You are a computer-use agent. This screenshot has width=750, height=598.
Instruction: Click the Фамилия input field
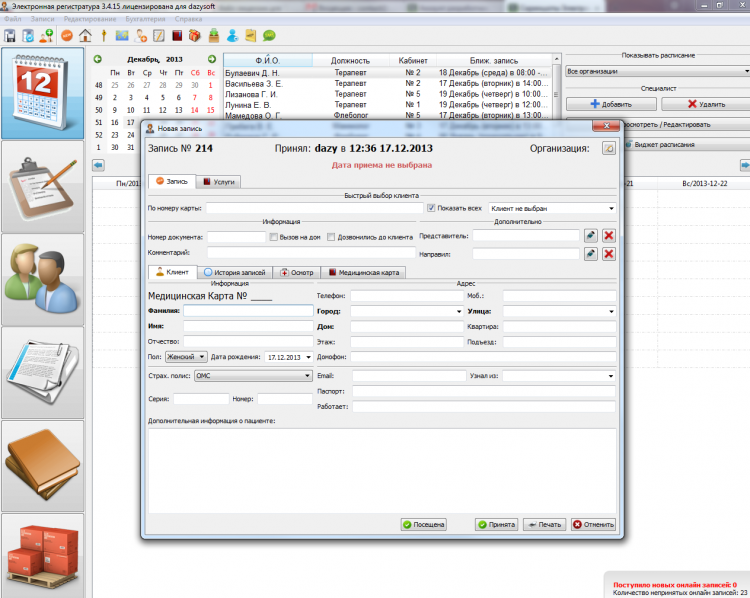pyautogui.click(x=248, y=311)
